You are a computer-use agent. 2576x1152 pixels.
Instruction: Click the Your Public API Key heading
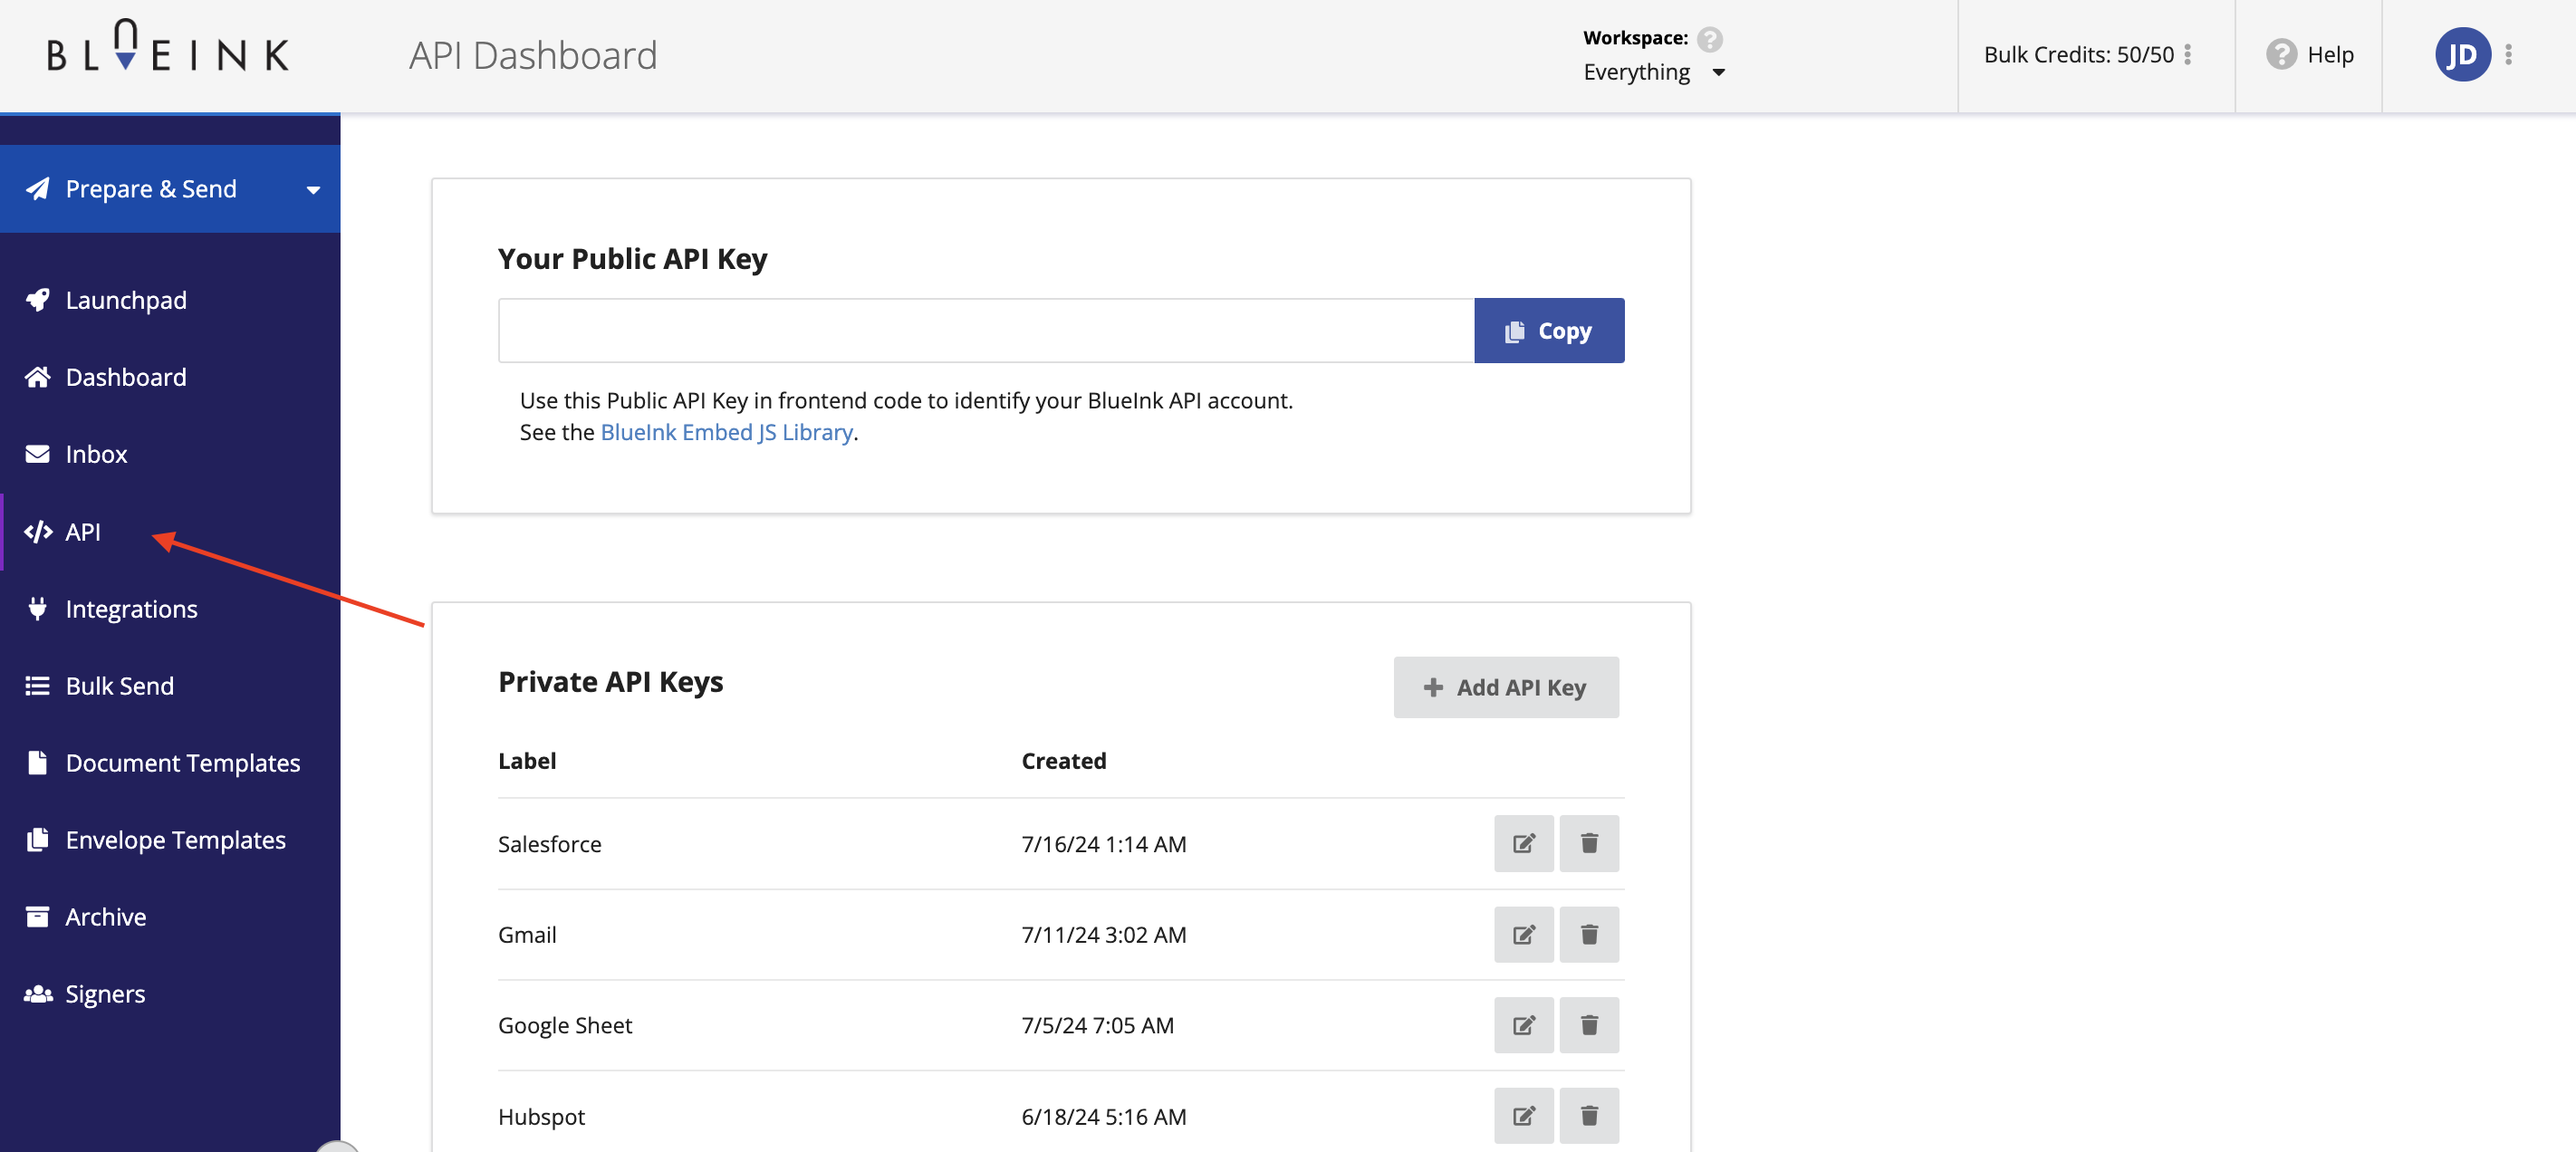tap(633, 259)
